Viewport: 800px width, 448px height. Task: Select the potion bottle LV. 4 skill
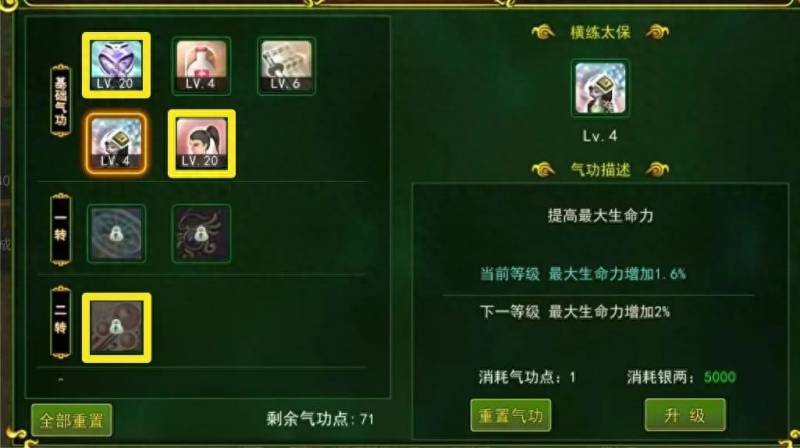point(201,66)
